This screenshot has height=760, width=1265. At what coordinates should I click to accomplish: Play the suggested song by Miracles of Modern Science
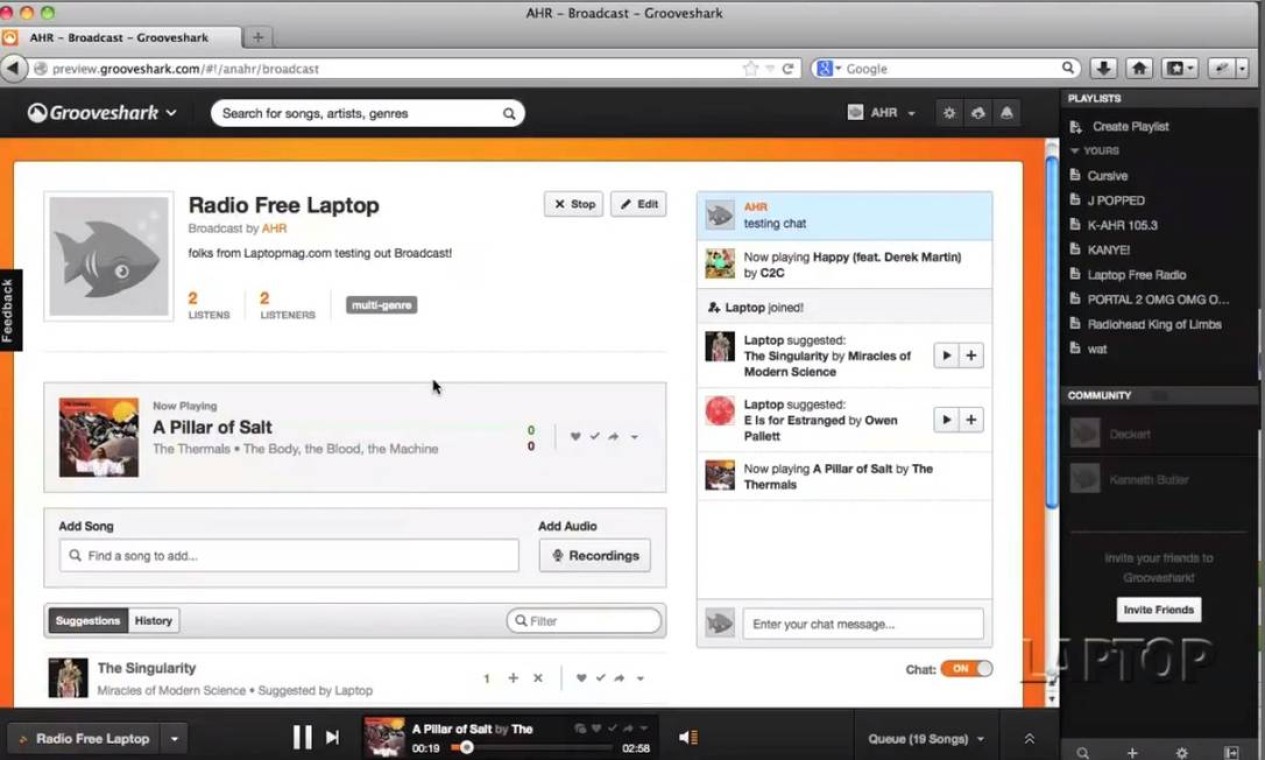coord(945,355)
